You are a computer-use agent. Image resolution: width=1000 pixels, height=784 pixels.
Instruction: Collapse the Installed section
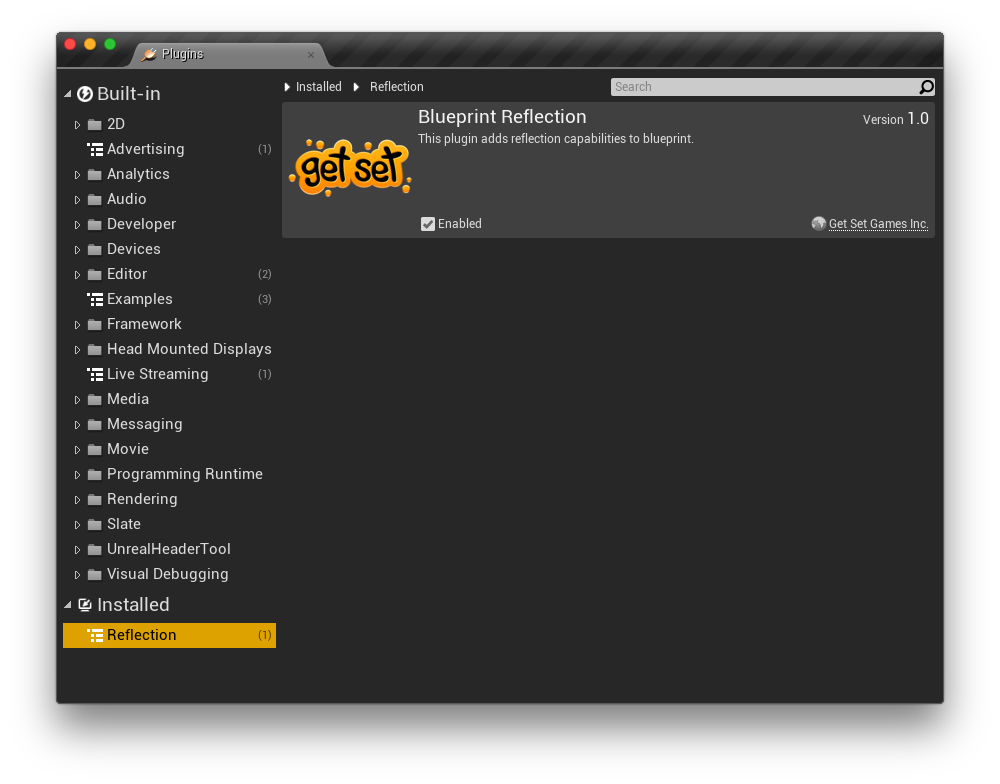coord(68,605)
